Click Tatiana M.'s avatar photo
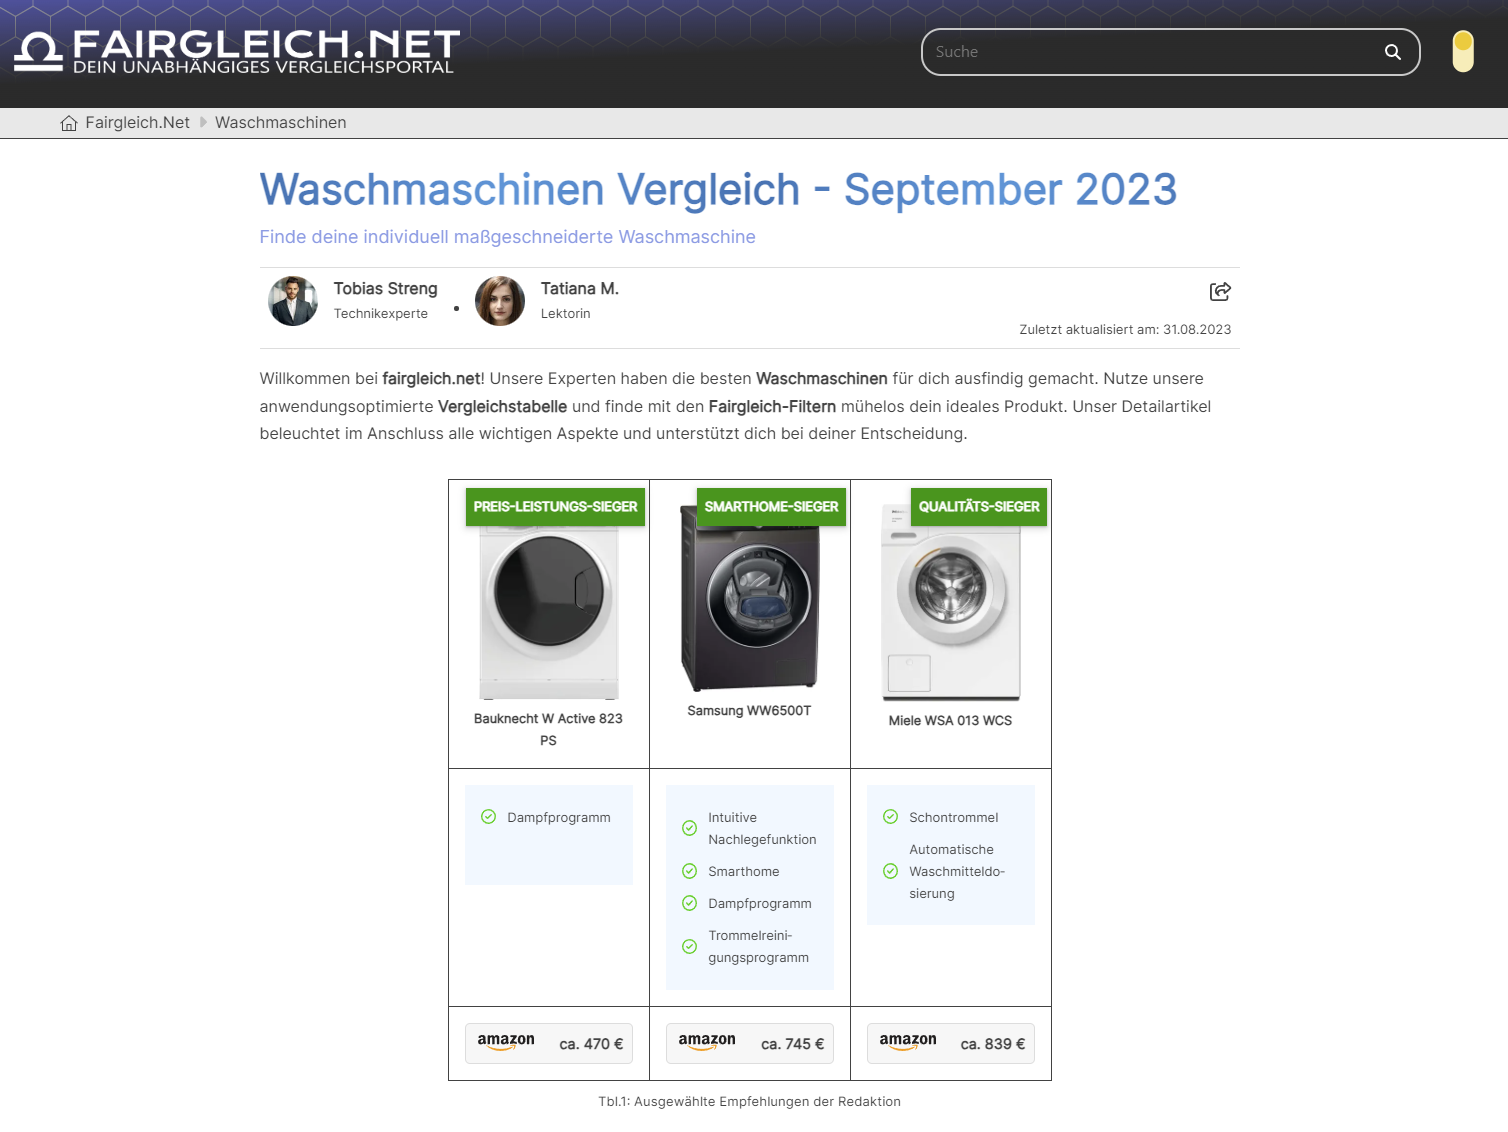The width and height of the screenshot is (1508, 1132). pyautogui.click(x=500, y=301)
